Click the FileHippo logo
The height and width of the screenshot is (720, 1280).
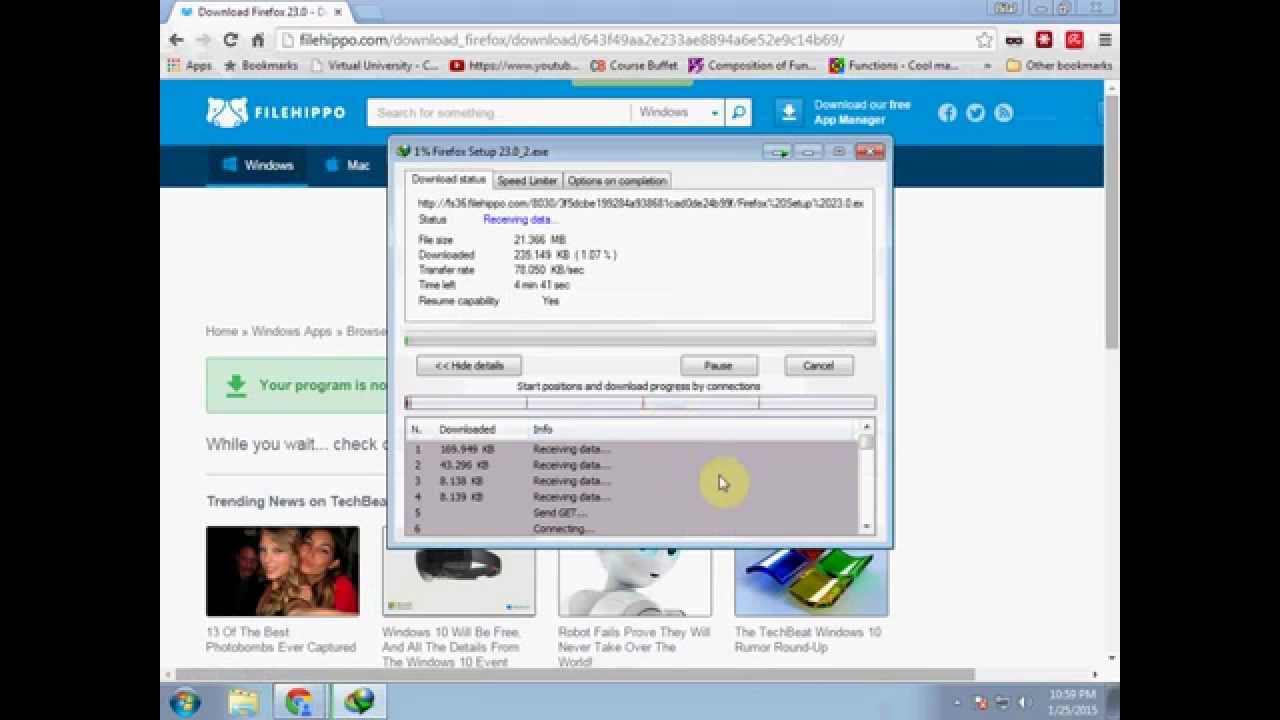276,112
